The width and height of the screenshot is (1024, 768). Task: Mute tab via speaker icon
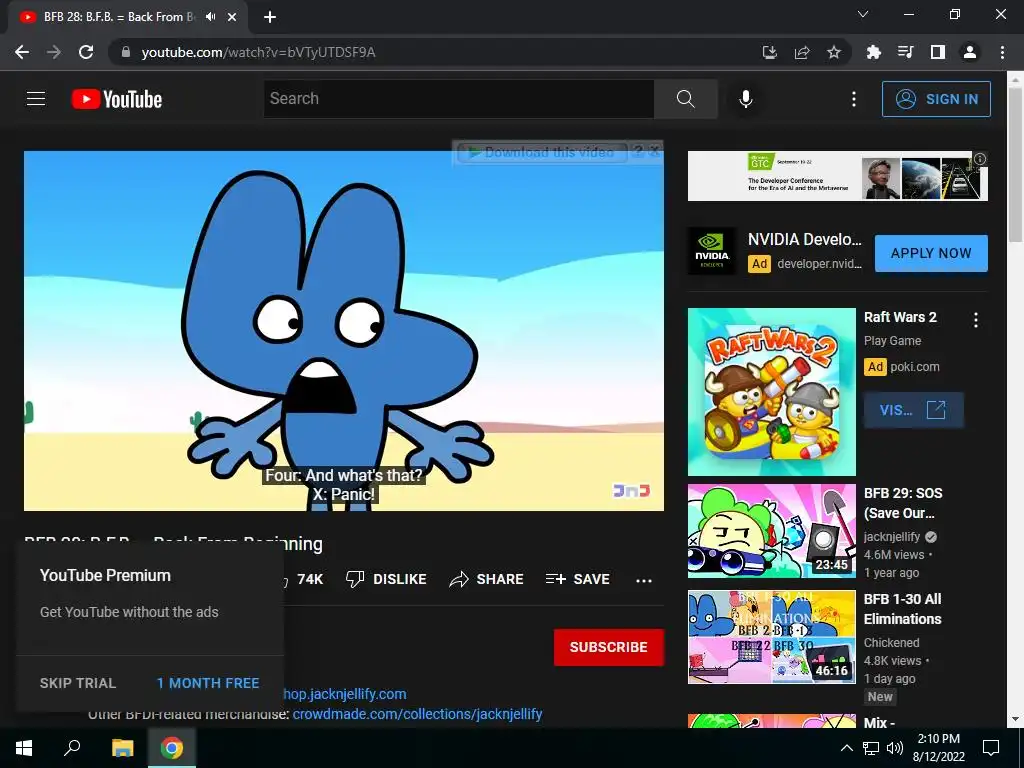click(210, 17)
